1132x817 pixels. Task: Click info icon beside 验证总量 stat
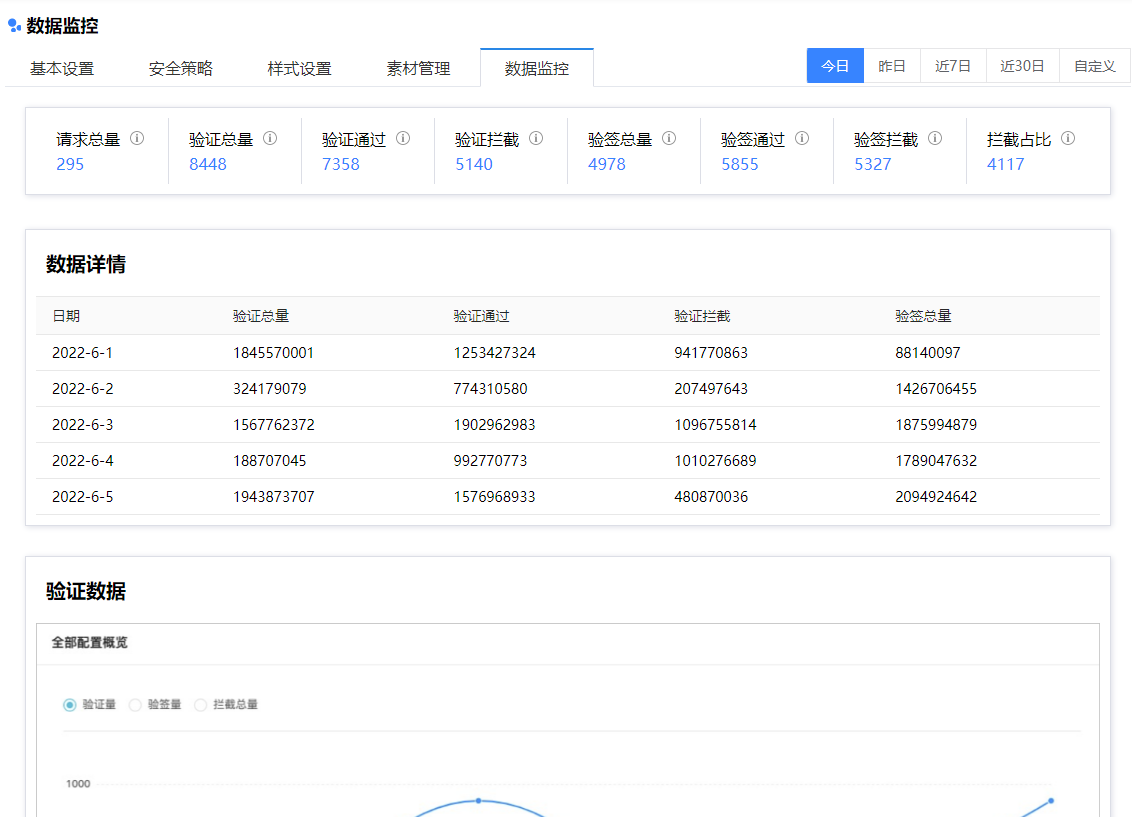point(270,139)
